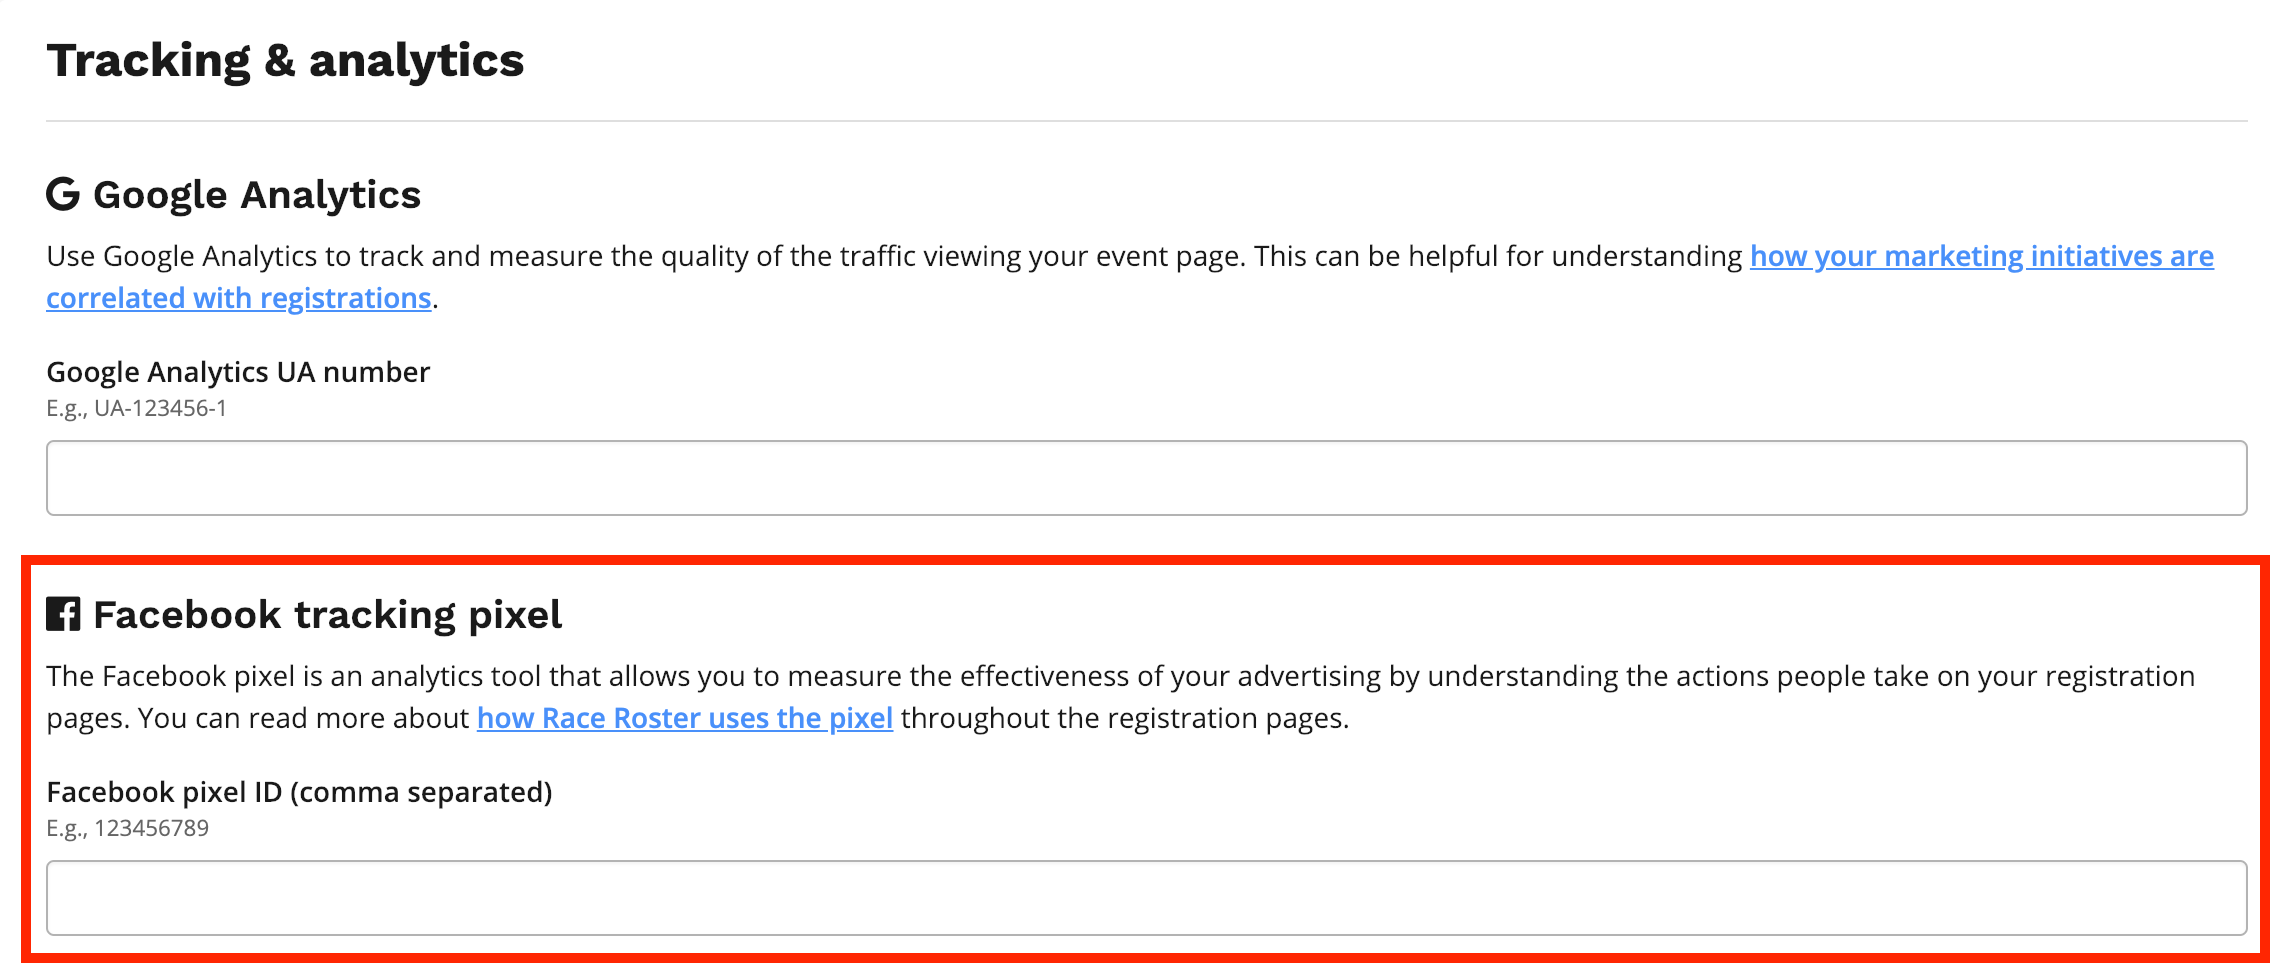Click the "Facebook tracking pixel" section heading

(327, 615)
